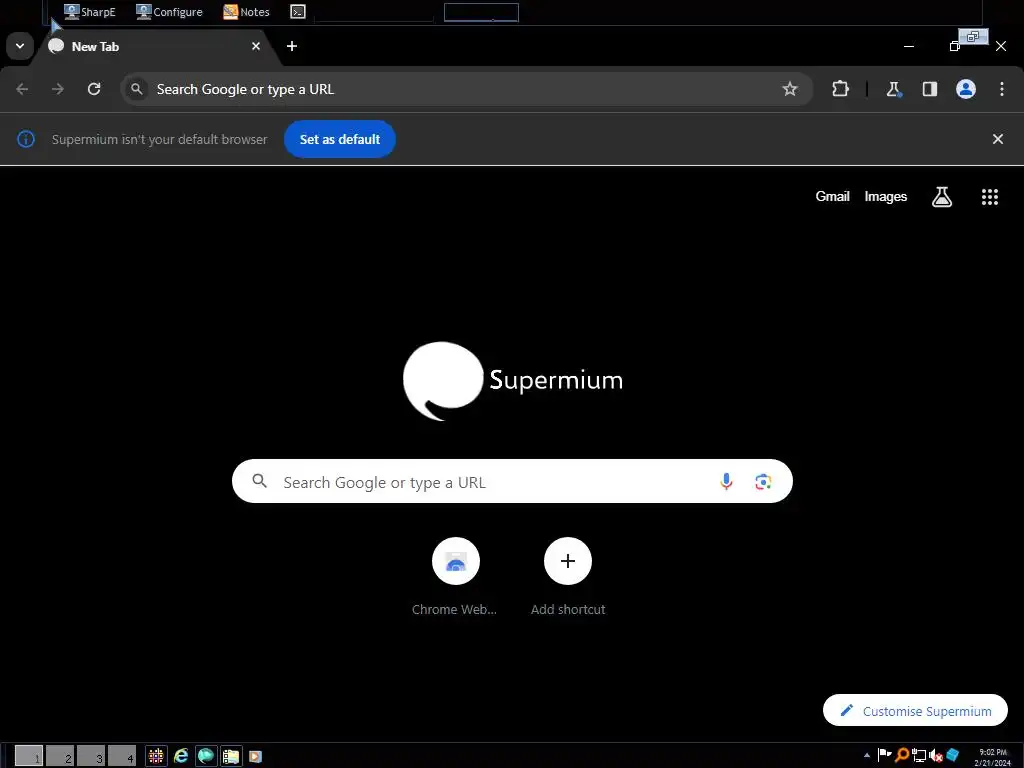Click the page search box

click(512, 481)
